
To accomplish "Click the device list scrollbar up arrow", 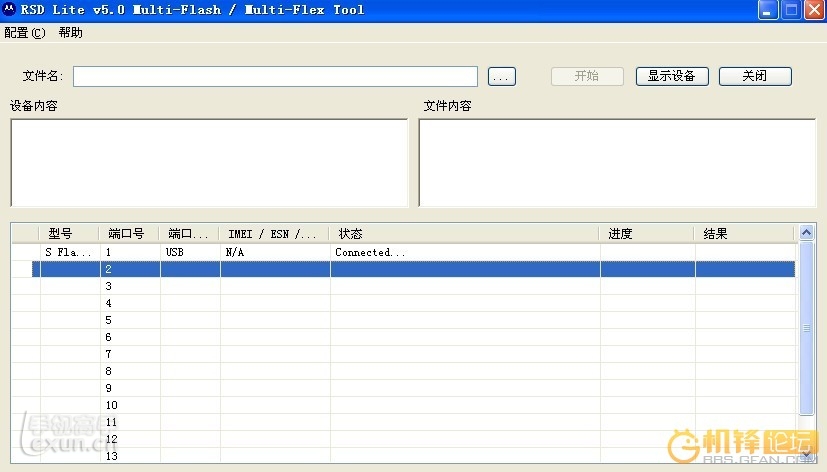I will 806,233.
